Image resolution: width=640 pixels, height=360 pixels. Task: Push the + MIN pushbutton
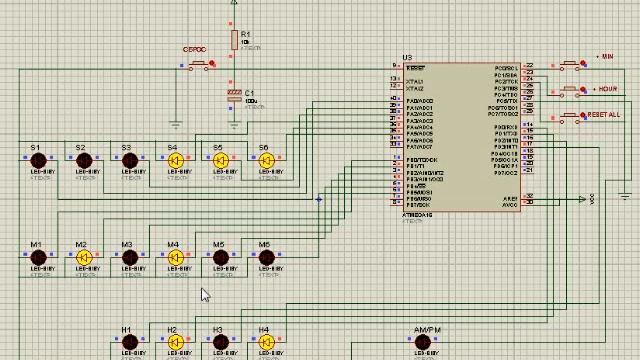coord(570,65)
